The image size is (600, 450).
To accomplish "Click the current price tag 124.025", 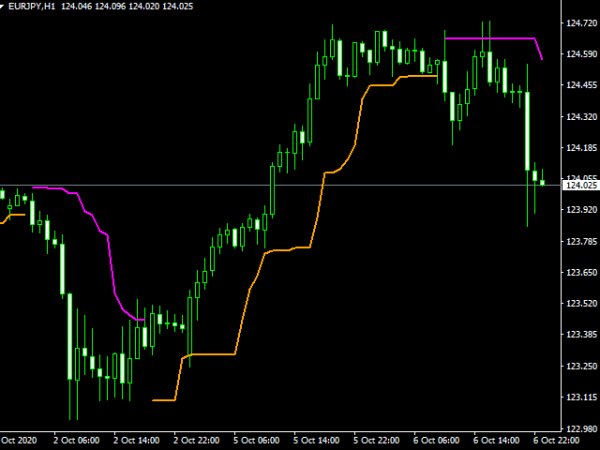I will (580, 185).
